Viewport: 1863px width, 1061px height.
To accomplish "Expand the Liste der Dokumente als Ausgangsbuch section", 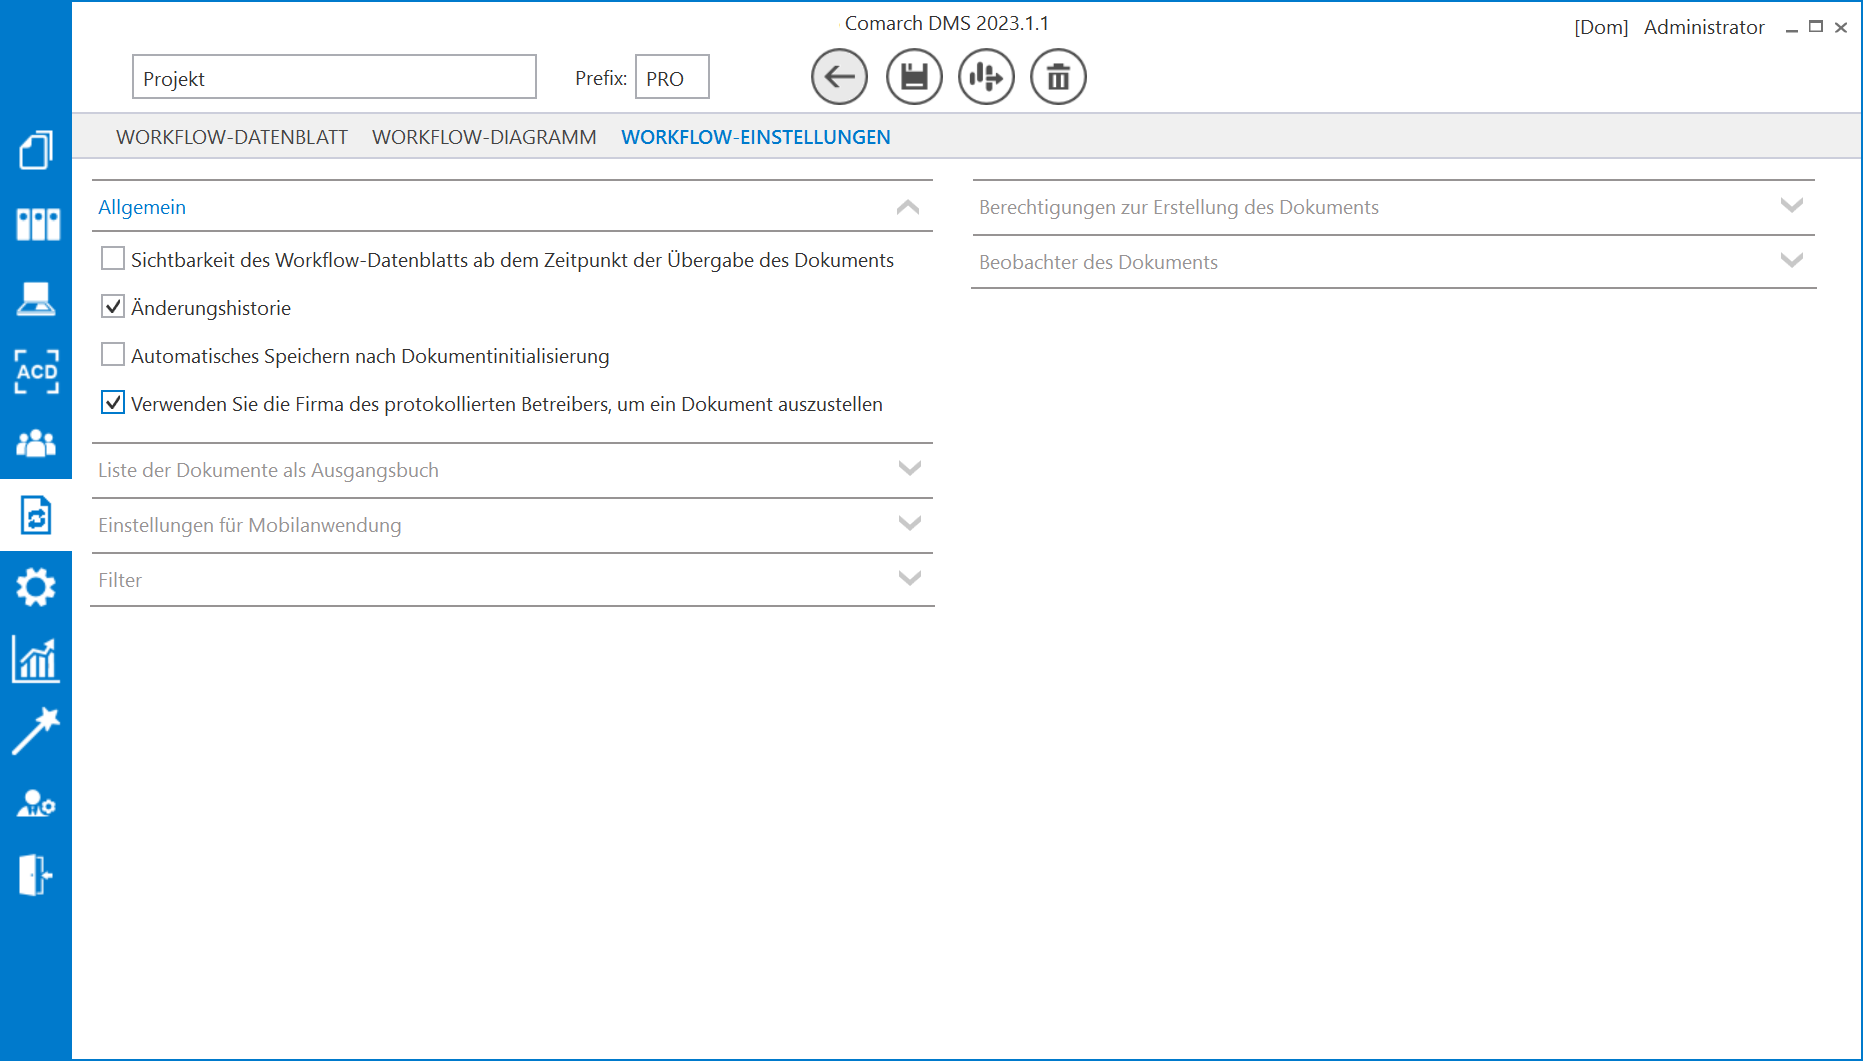I will click(908, 468).
